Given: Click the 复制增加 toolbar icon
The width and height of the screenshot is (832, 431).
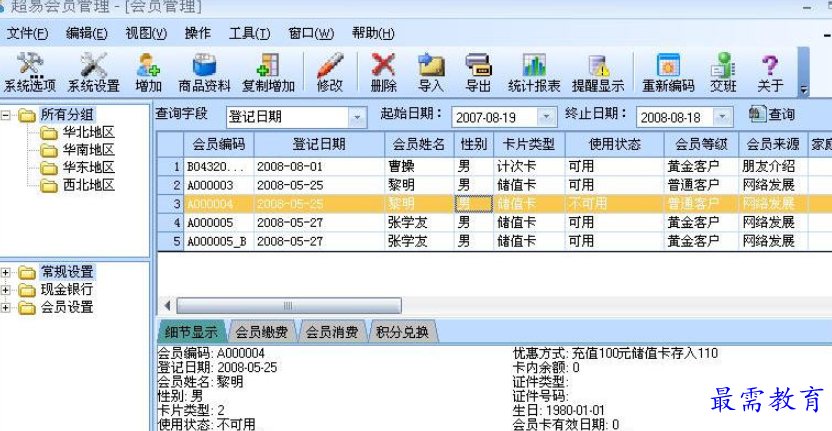Looking at the screenshot, I should coord(268,73).
